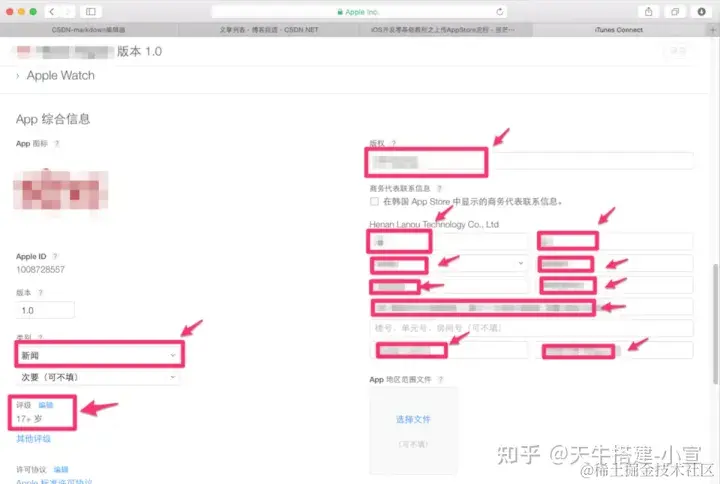720x484 pixels.
Task: Click the help mark beside App 地区范围文件
Action: (x=440, y=379)
